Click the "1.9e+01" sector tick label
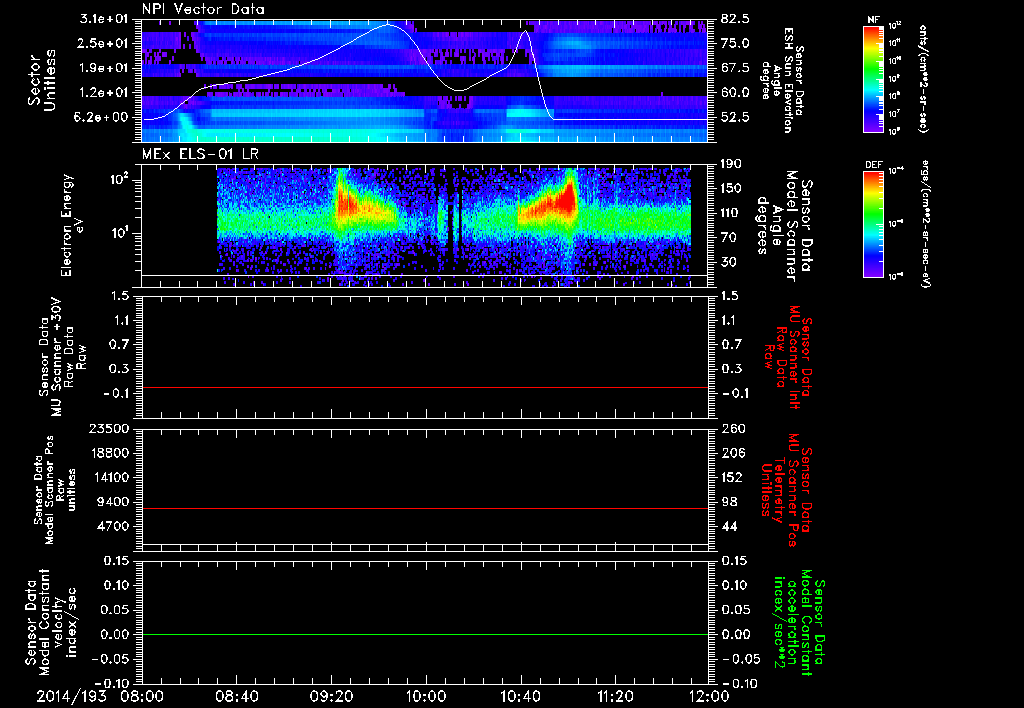 pos(104,68)
